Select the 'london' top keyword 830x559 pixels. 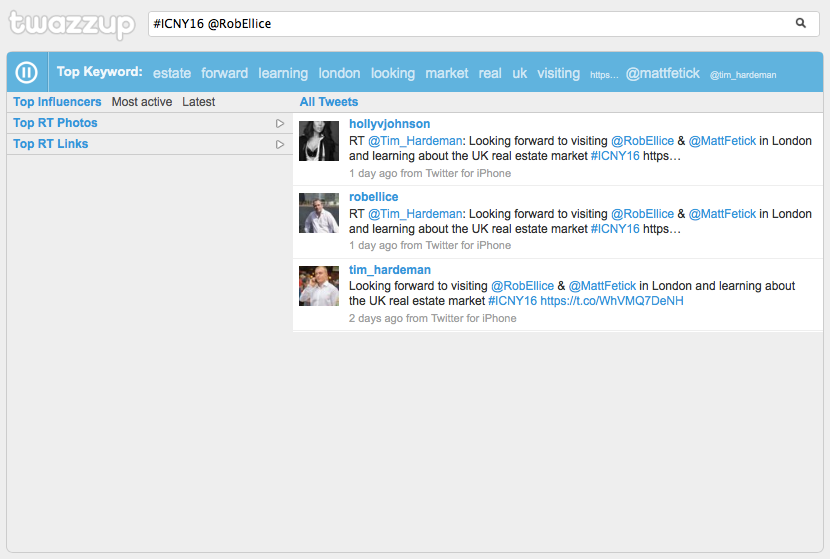(339, 73)
